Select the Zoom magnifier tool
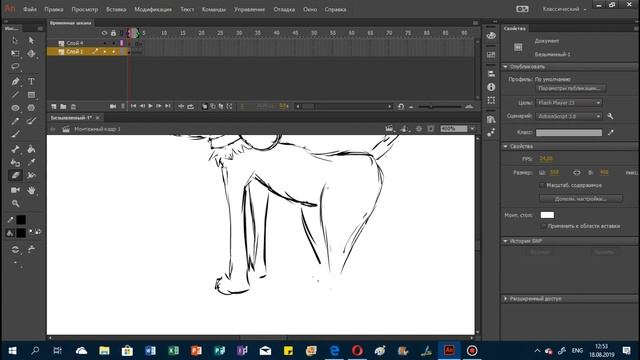The image size is (640, 360). pyautogui.click(x=15, y=203)
